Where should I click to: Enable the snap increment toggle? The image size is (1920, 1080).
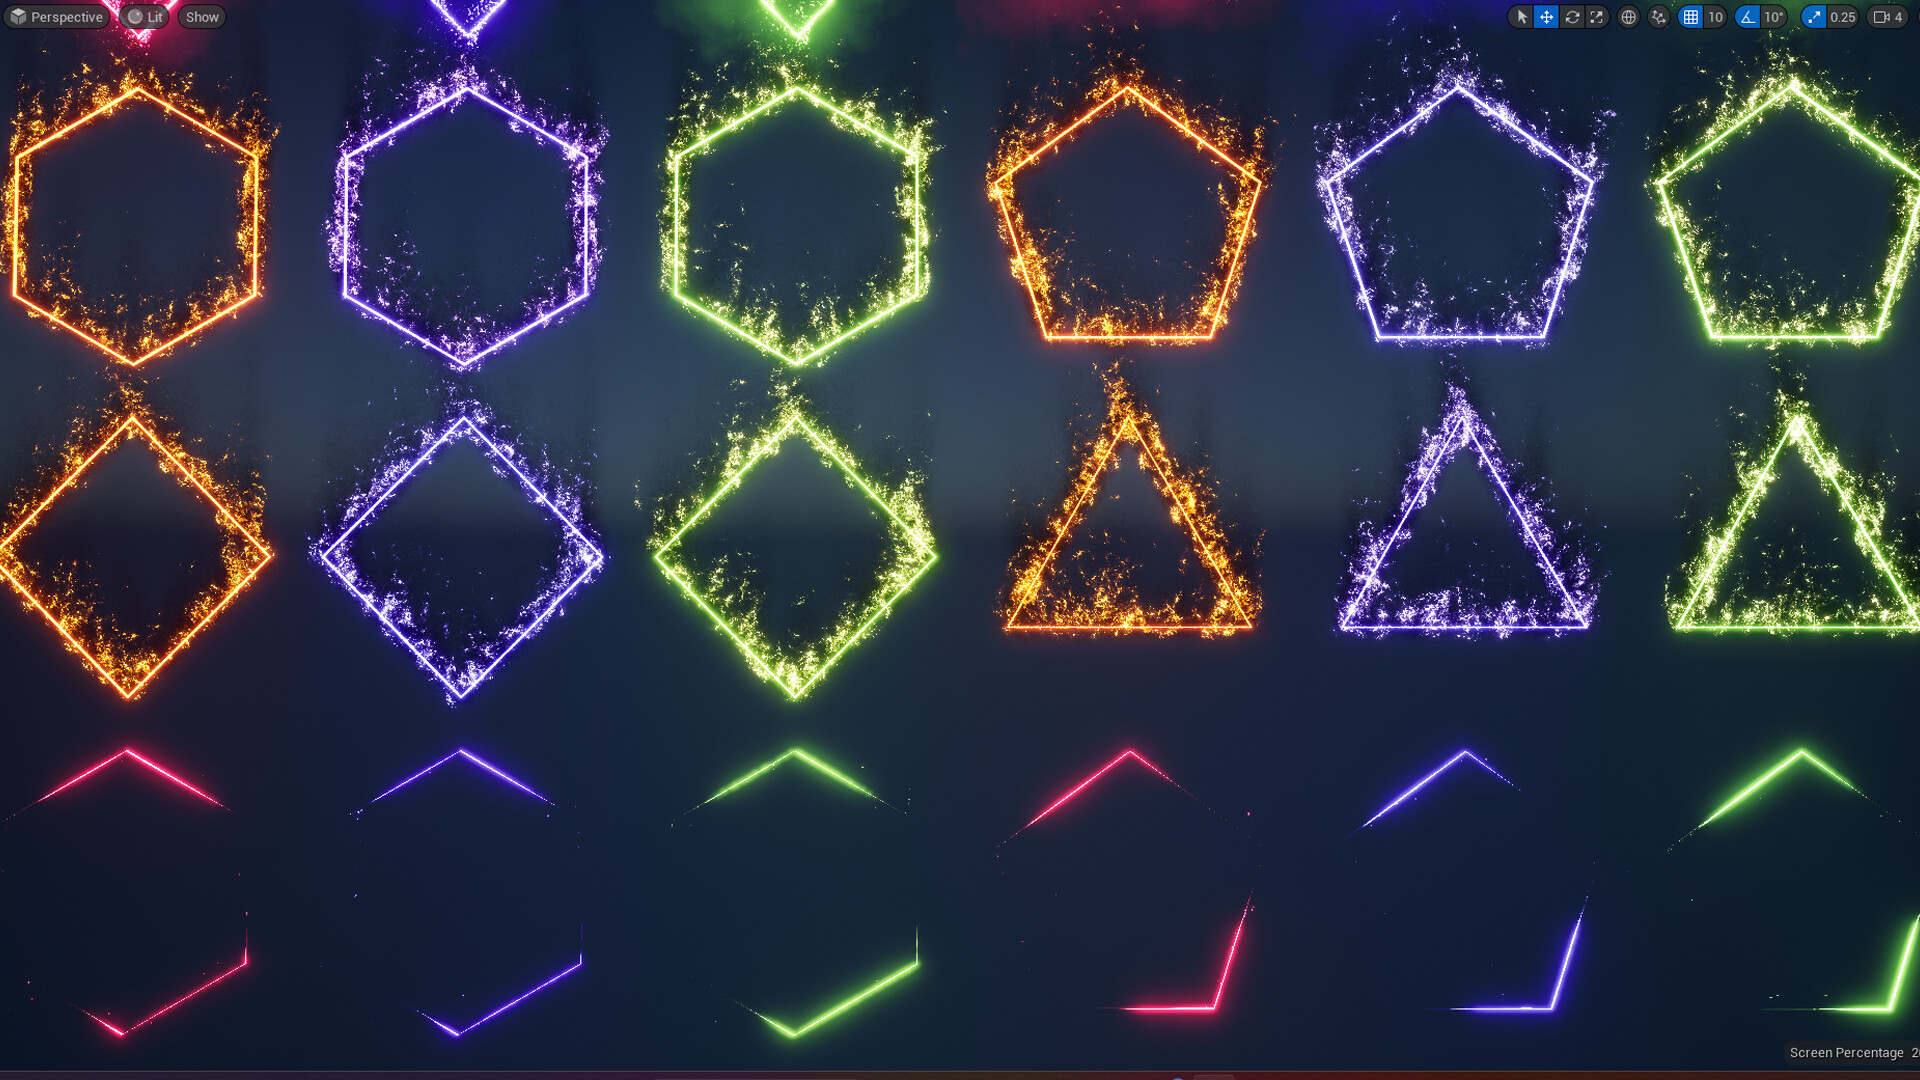pyautogui.click(x=1692, y=17)
